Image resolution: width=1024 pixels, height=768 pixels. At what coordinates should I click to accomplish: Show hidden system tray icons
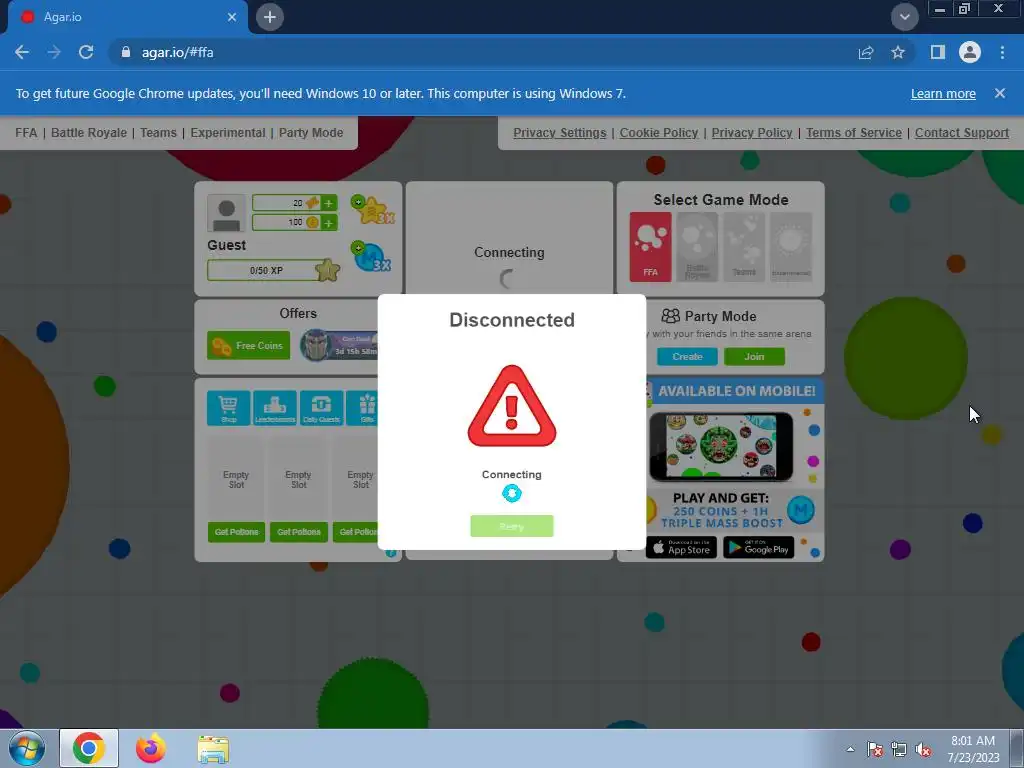click(x=850, y=749)
